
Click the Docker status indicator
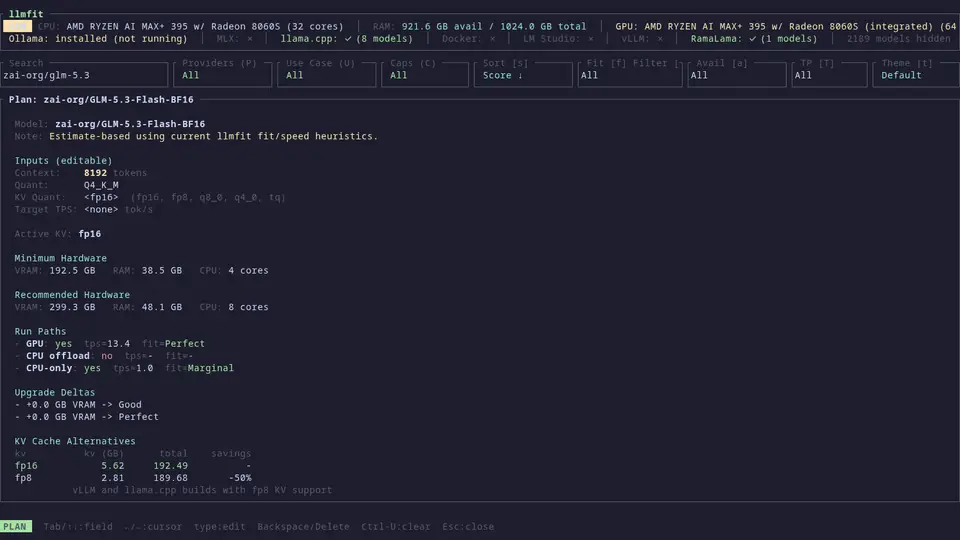pyautogui.click(x=468, y=39)
